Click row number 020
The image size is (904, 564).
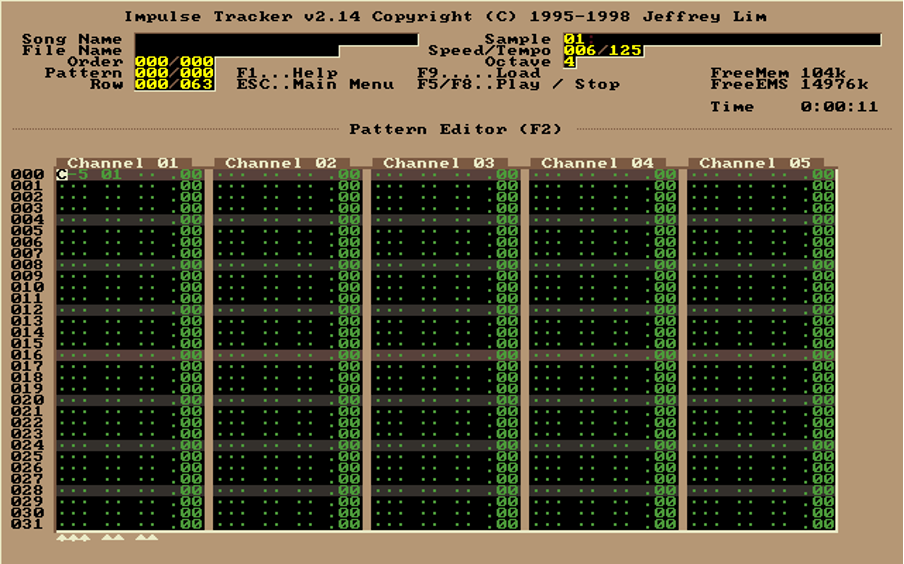click(x=27, y=400)
